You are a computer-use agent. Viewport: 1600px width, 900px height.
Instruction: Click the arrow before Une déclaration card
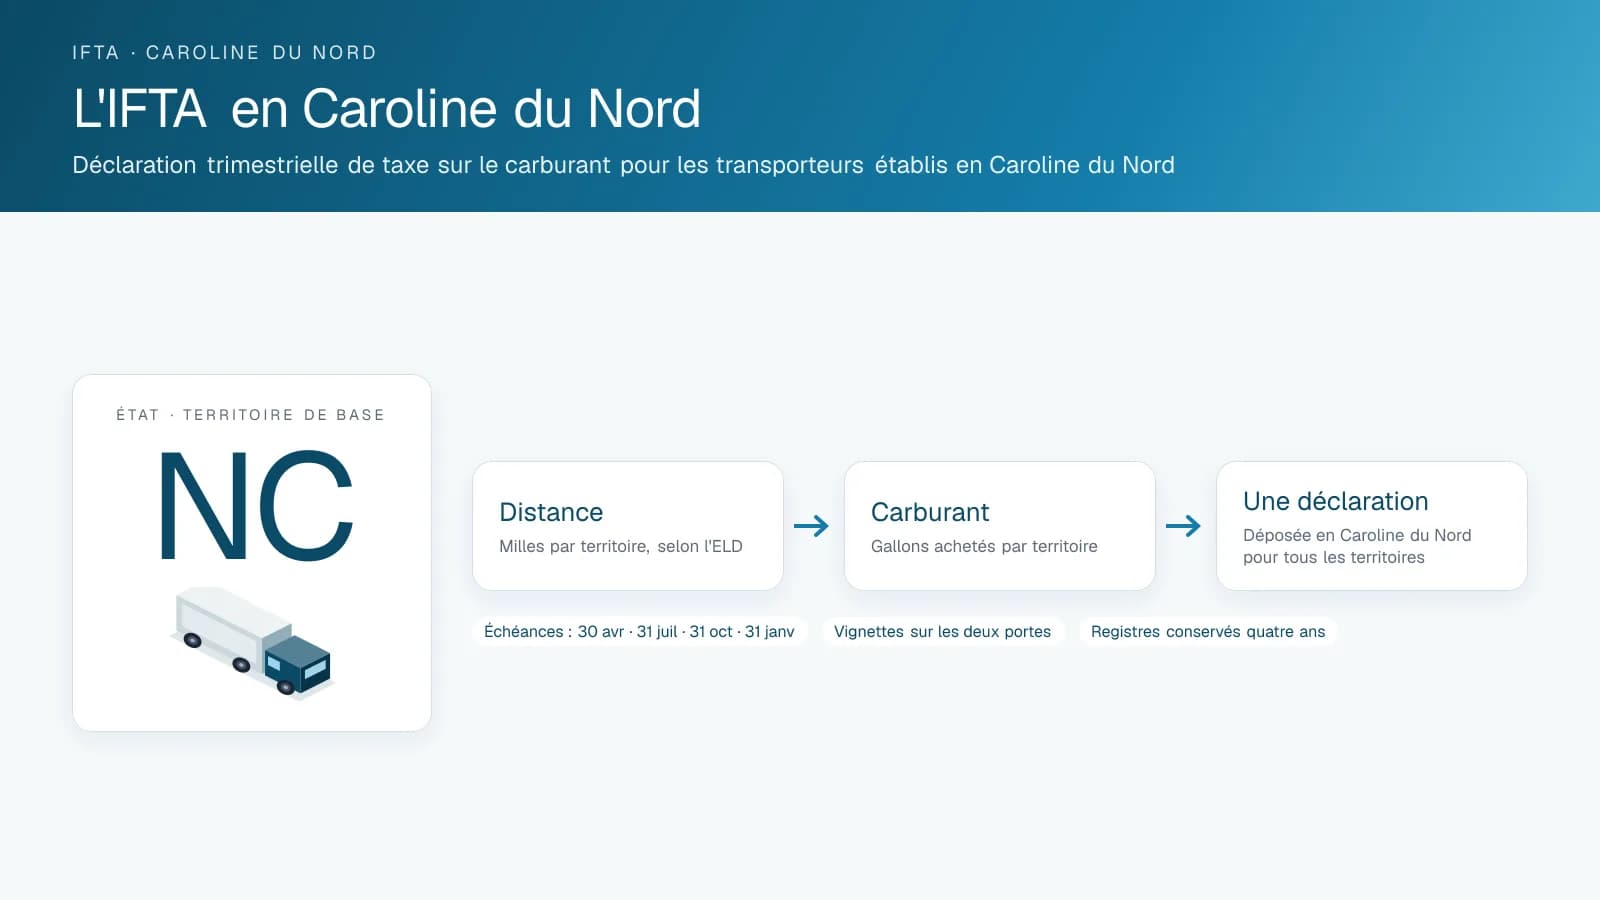tap(1183, 526)
